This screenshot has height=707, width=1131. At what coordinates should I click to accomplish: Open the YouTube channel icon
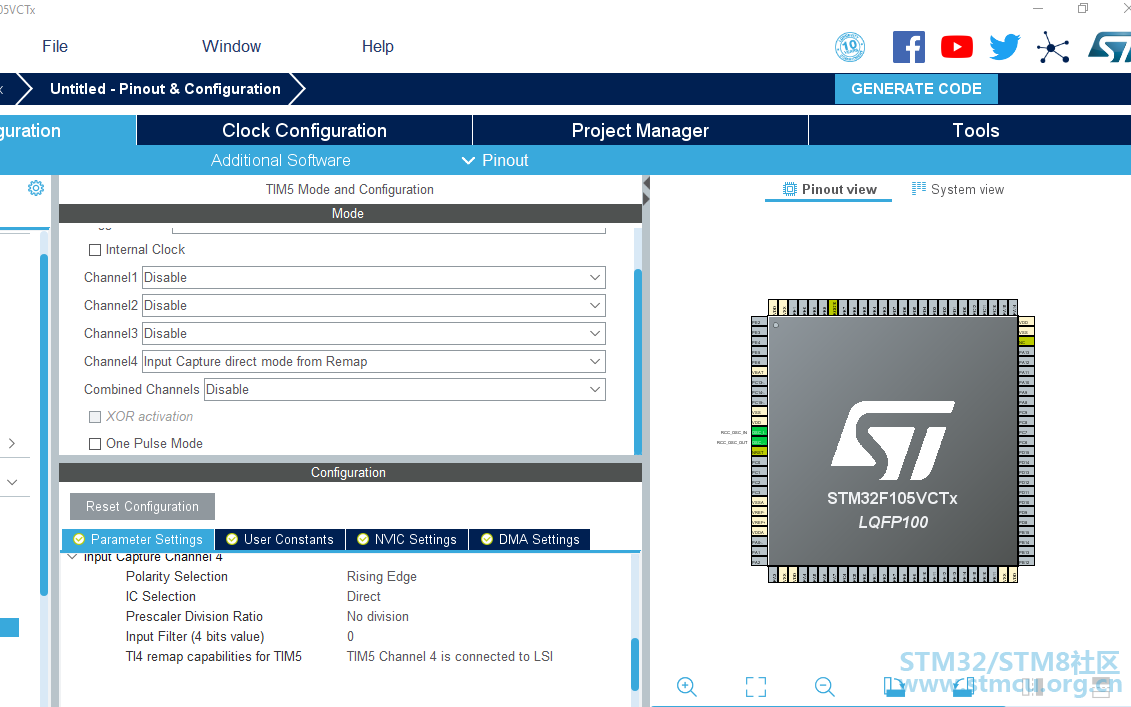956,47
